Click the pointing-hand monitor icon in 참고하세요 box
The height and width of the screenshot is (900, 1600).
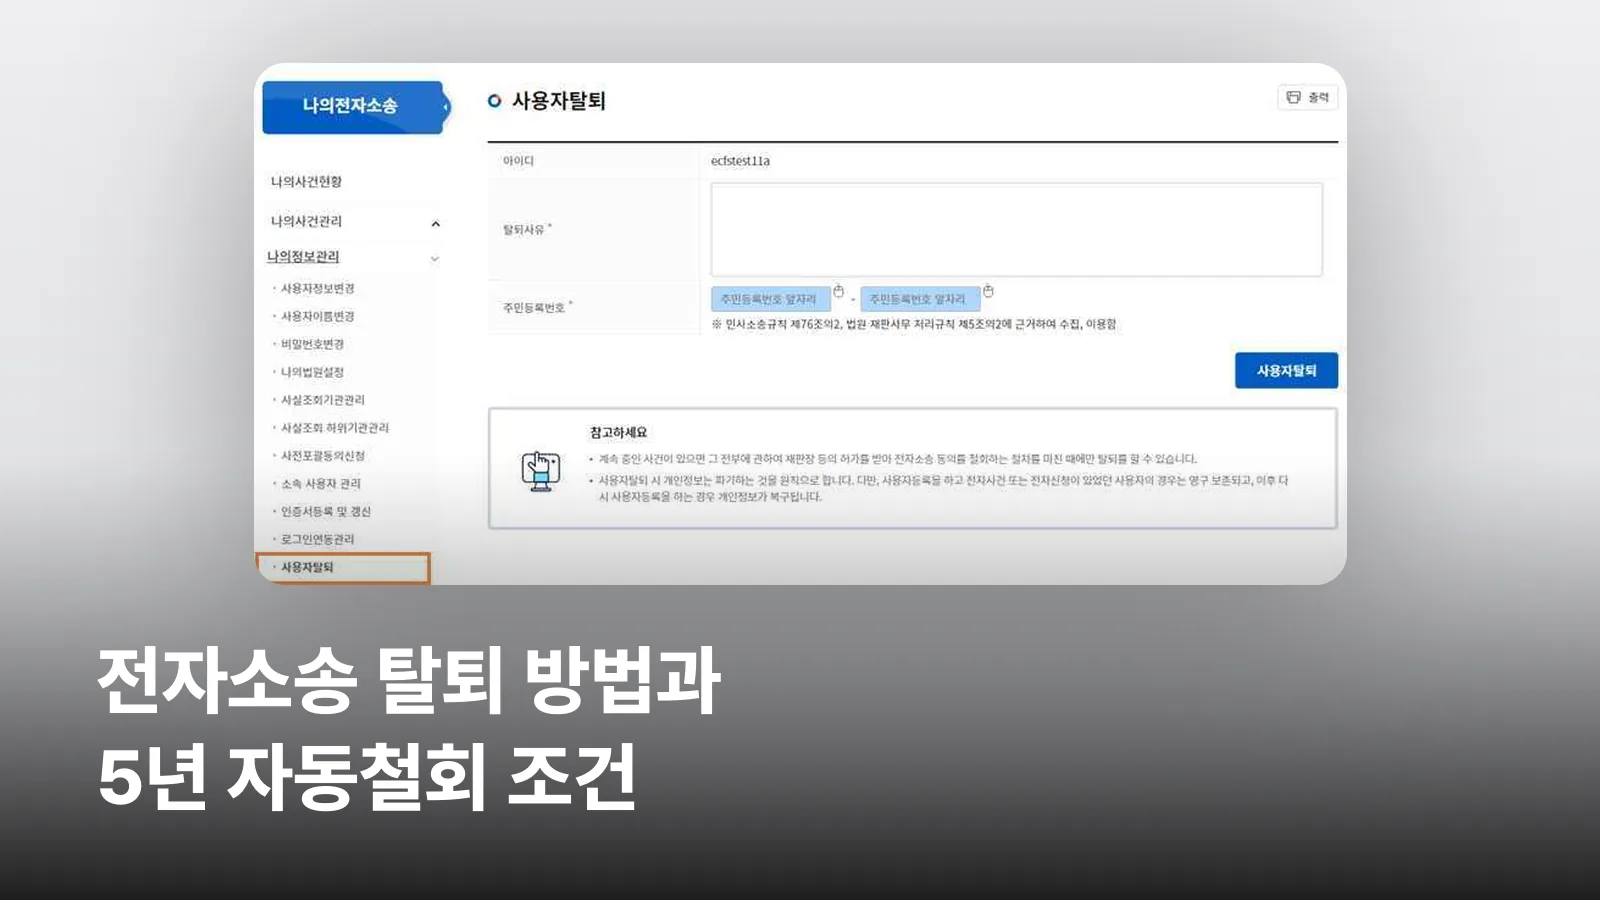541,470
